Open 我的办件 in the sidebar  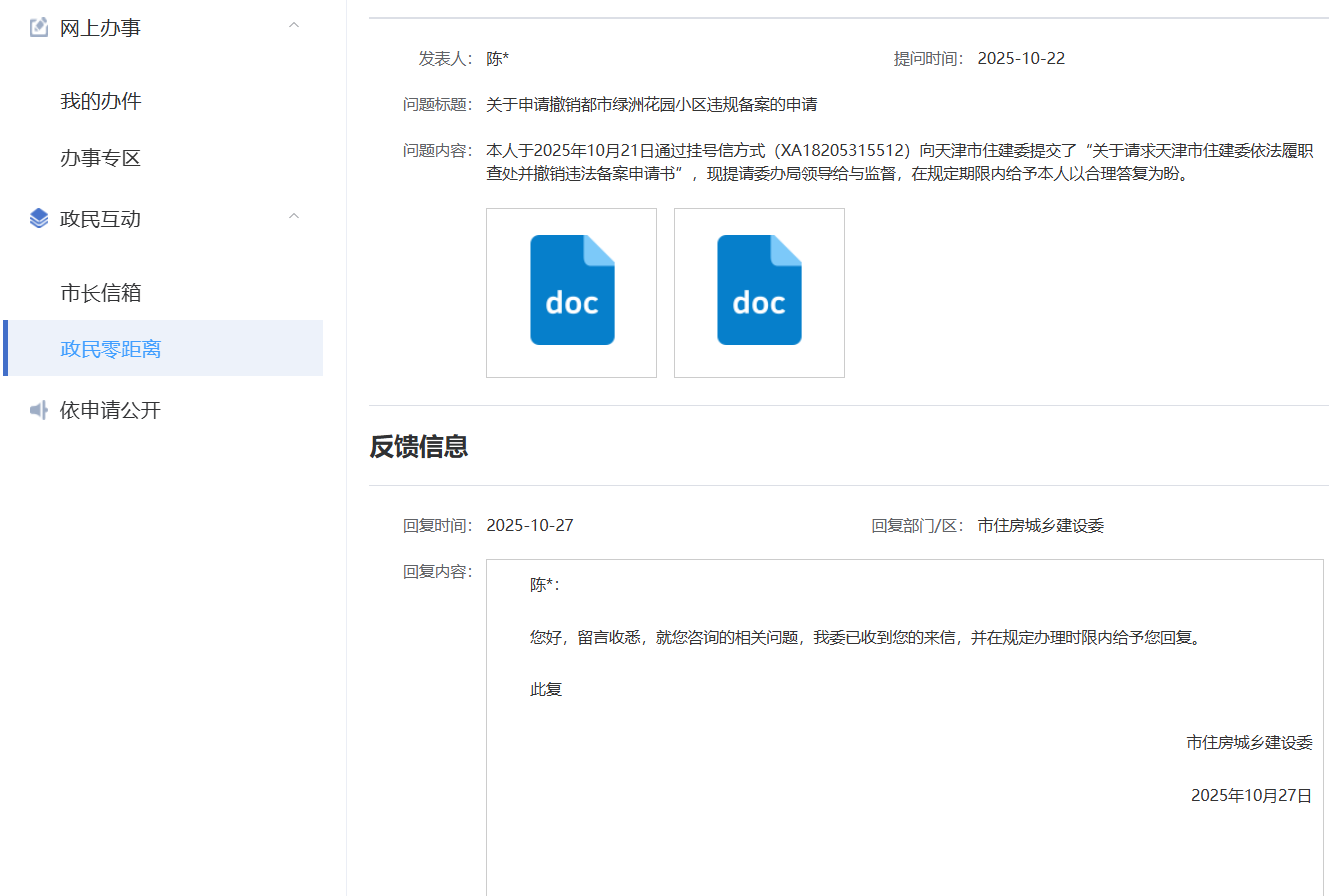pyautogui.click(x=101, y=101)
